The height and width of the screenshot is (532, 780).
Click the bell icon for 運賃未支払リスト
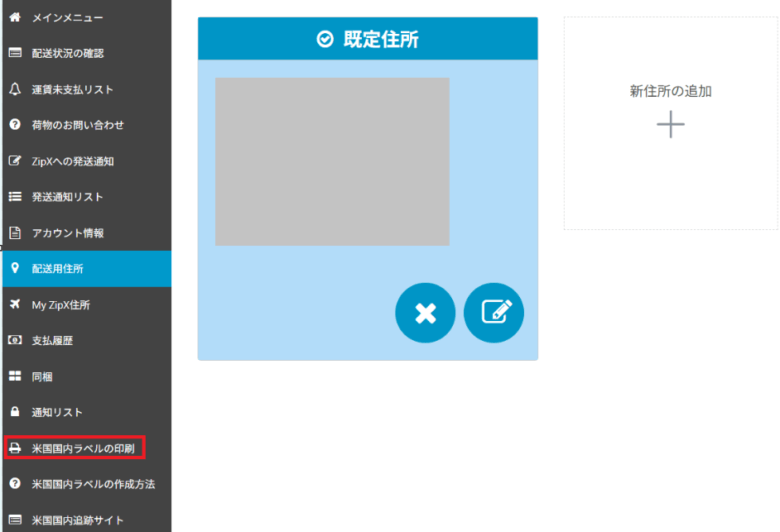click(15, 89)
